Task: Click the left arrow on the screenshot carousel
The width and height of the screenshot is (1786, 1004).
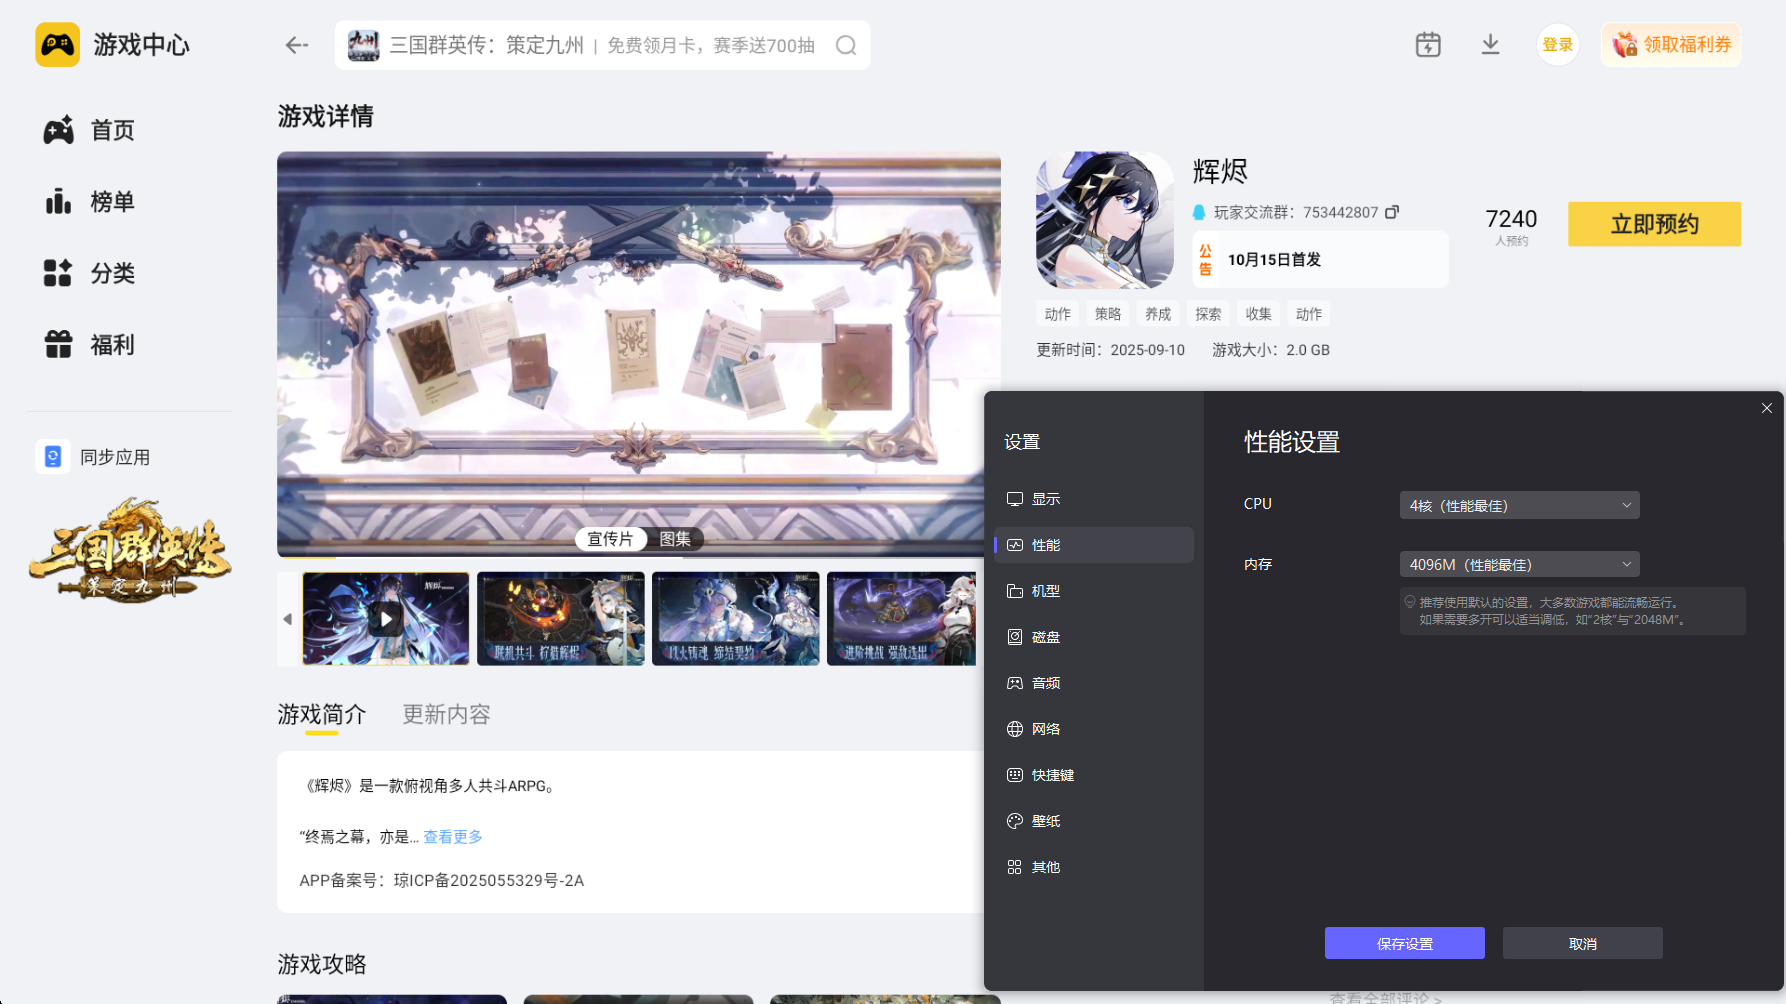Action: pos(287,618)
